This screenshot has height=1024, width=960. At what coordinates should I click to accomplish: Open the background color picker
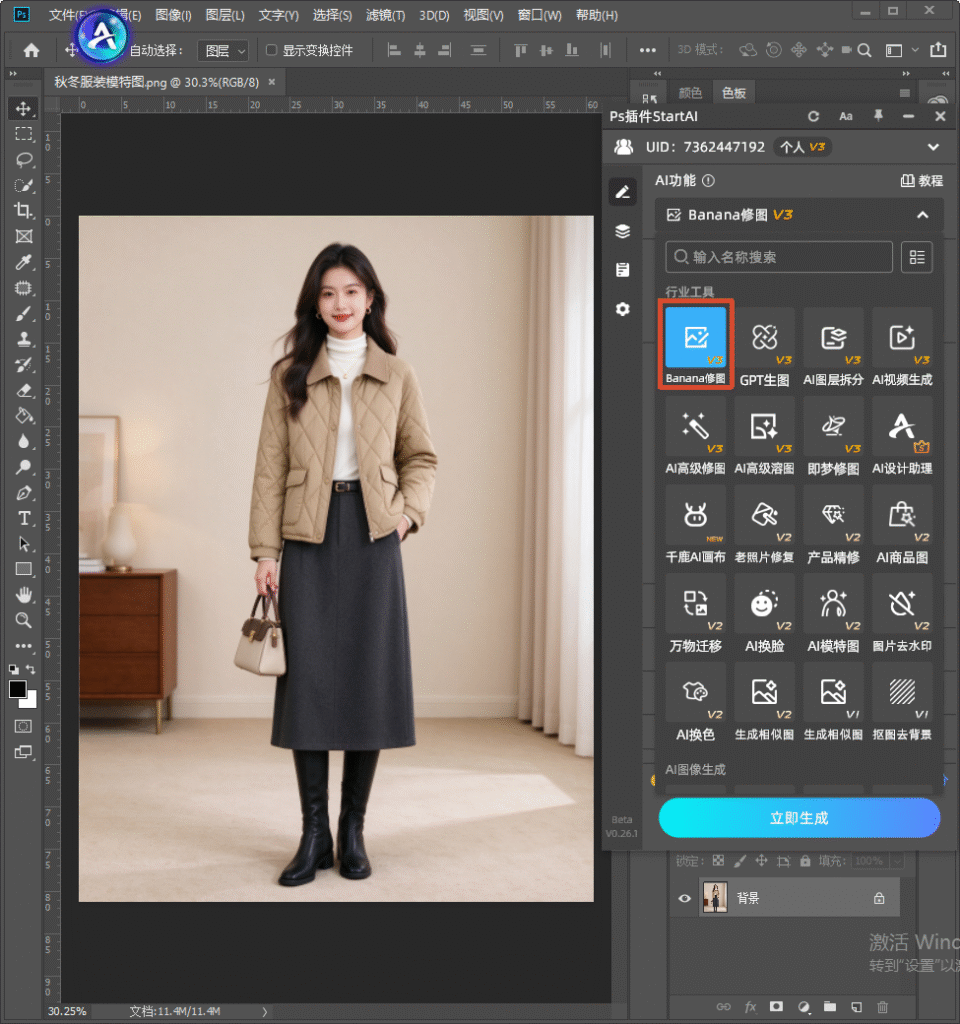tap(31, 702)
